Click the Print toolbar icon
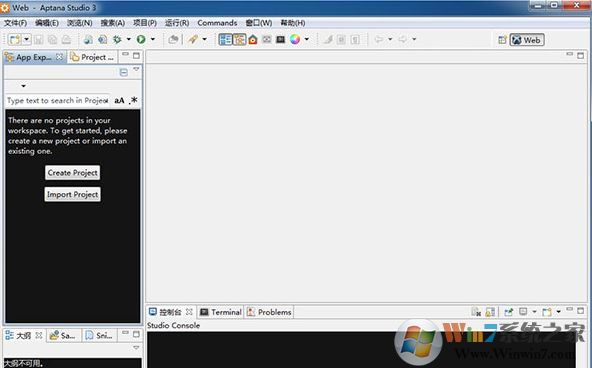Image resolution: width=592 pixels, height=368 pixels. pos(66,39)
